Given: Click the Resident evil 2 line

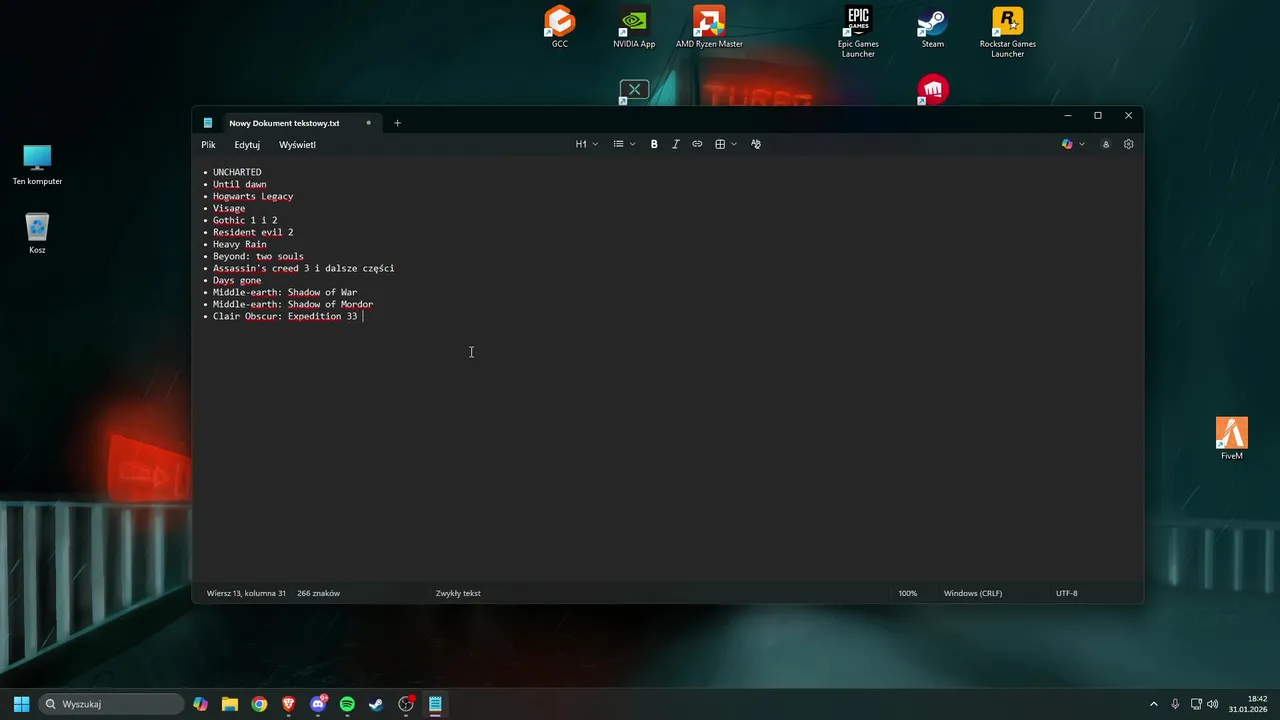Looking at the screenshot, I should pos(253,232).
